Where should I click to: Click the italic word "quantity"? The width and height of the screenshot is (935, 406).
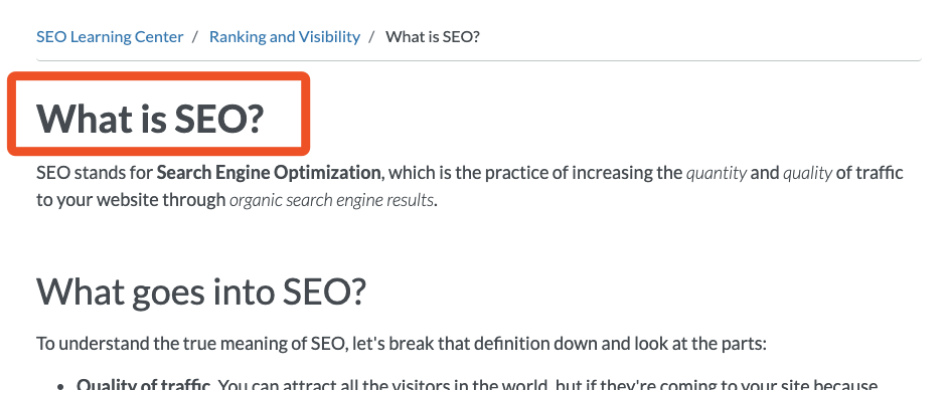pyautogui.click(x=716, y=173)
